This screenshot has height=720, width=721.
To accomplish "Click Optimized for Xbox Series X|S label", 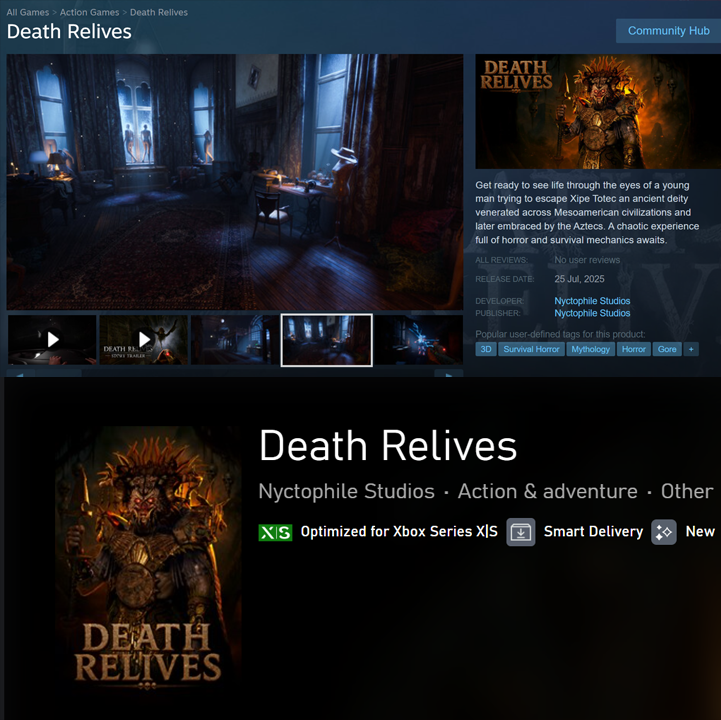I will pyautogui.click(x=399, y=531).
